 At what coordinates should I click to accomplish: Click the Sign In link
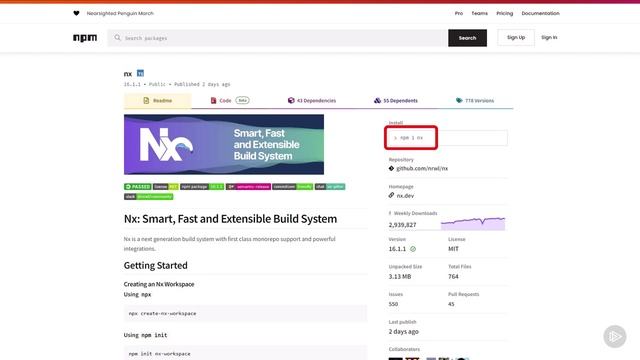pos(549,38)
